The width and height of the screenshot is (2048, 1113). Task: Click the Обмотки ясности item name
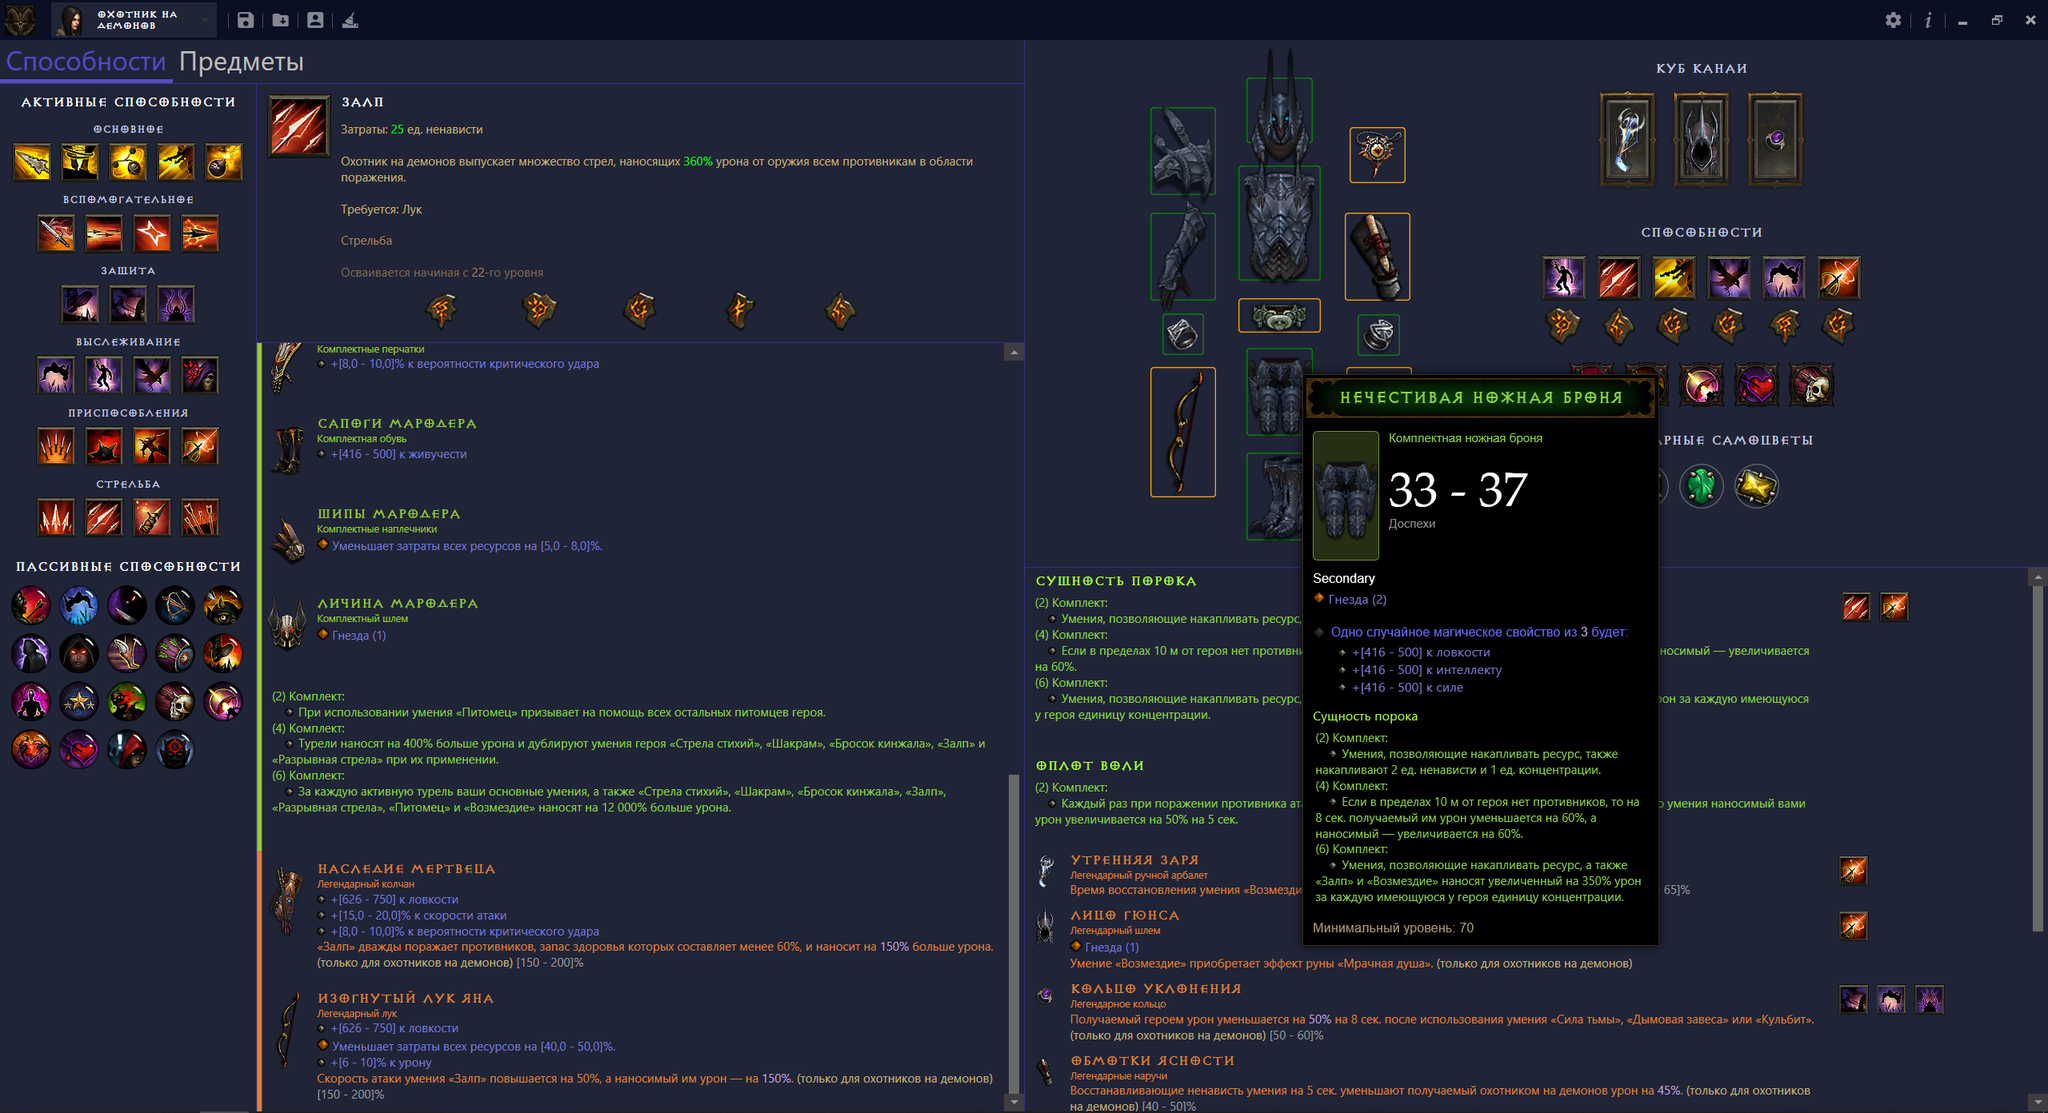tap(1152, 1060)
